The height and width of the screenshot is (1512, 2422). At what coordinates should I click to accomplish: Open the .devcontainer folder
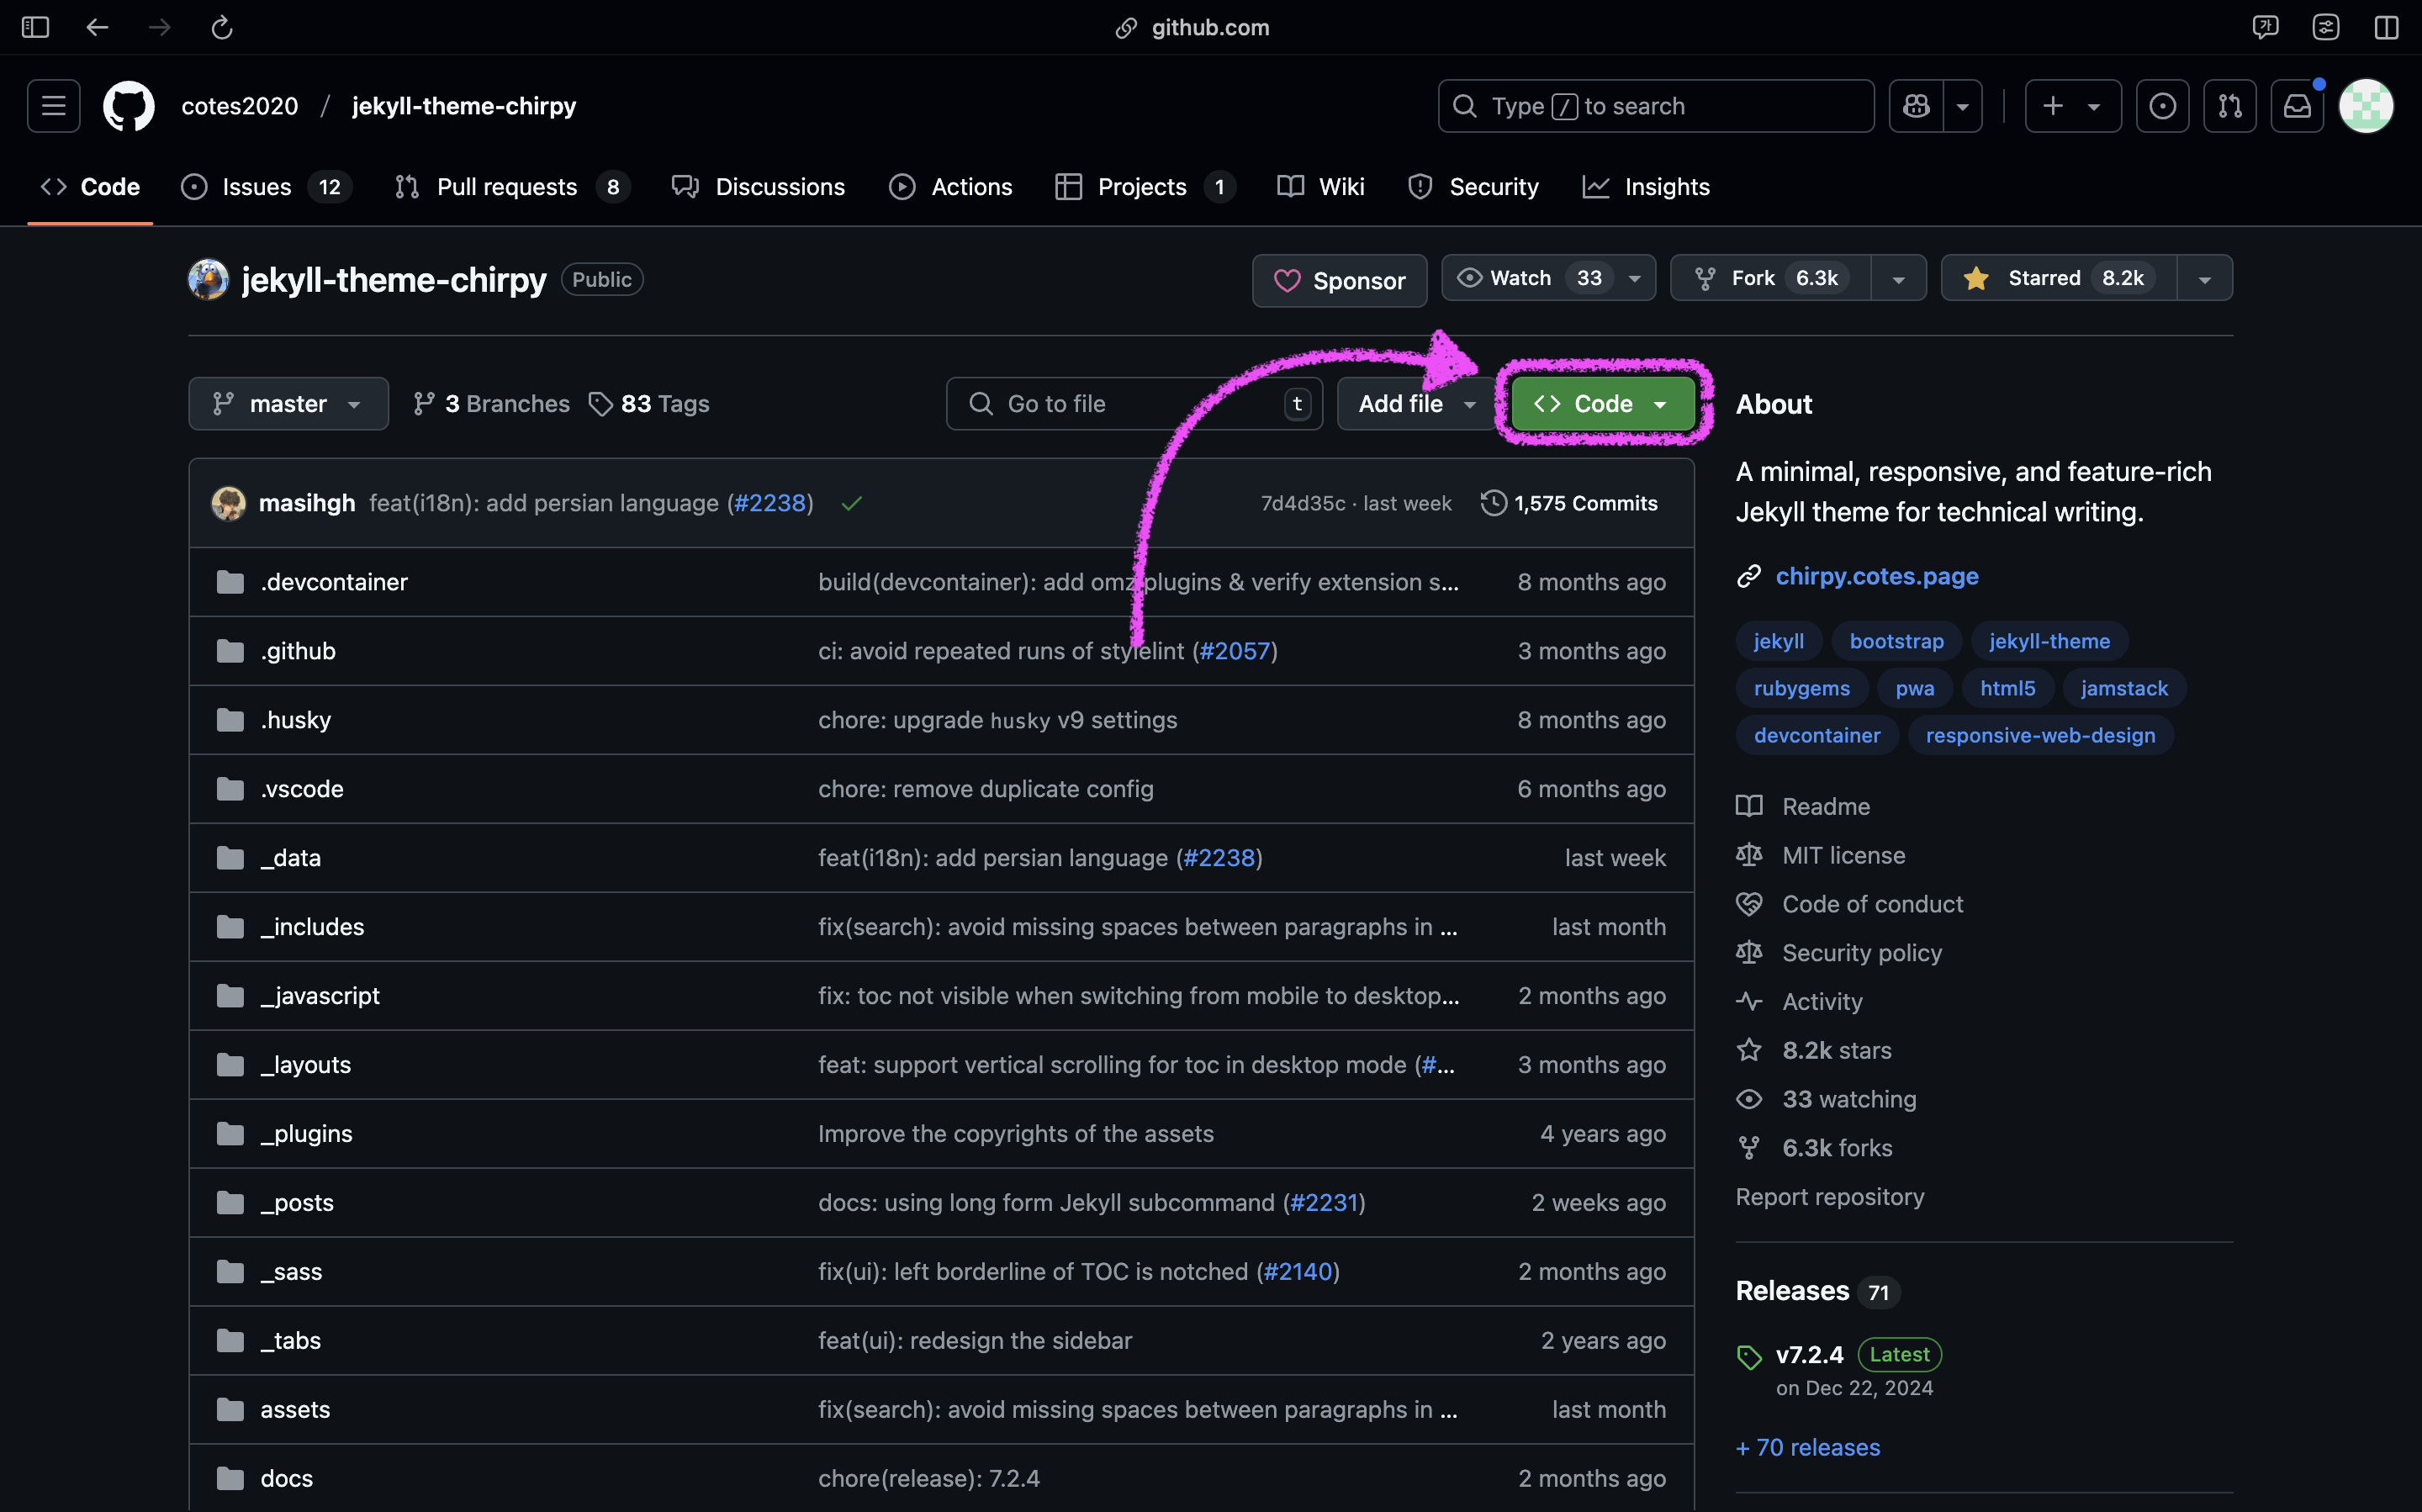(x=334, y=582)
